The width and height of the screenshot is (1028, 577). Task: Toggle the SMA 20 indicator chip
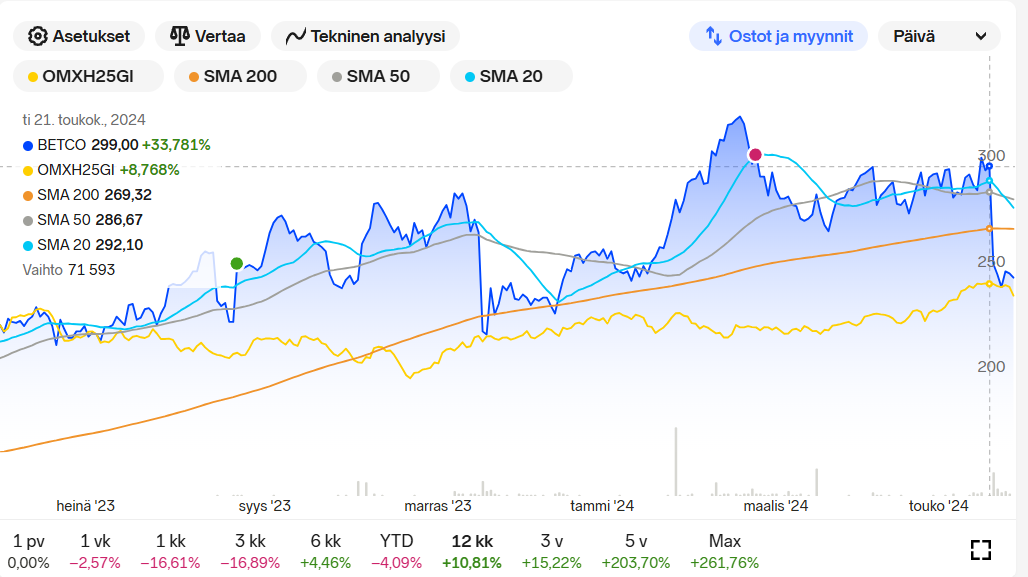click(510, 76)
